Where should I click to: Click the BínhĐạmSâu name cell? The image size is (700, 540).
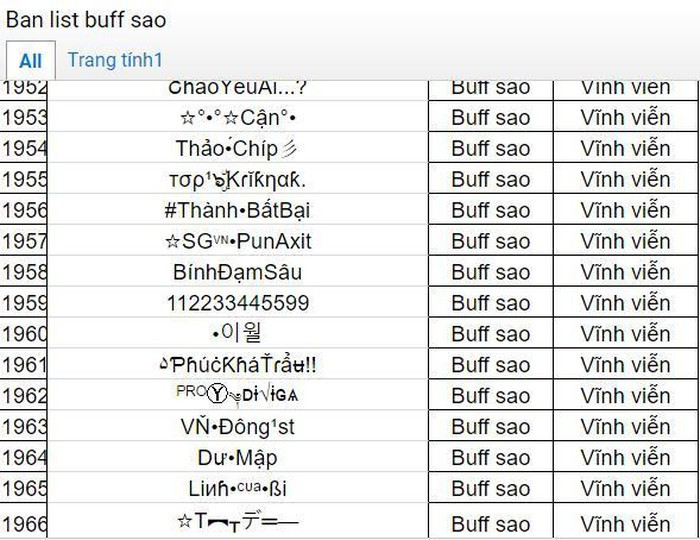click(x=237, y=272)
